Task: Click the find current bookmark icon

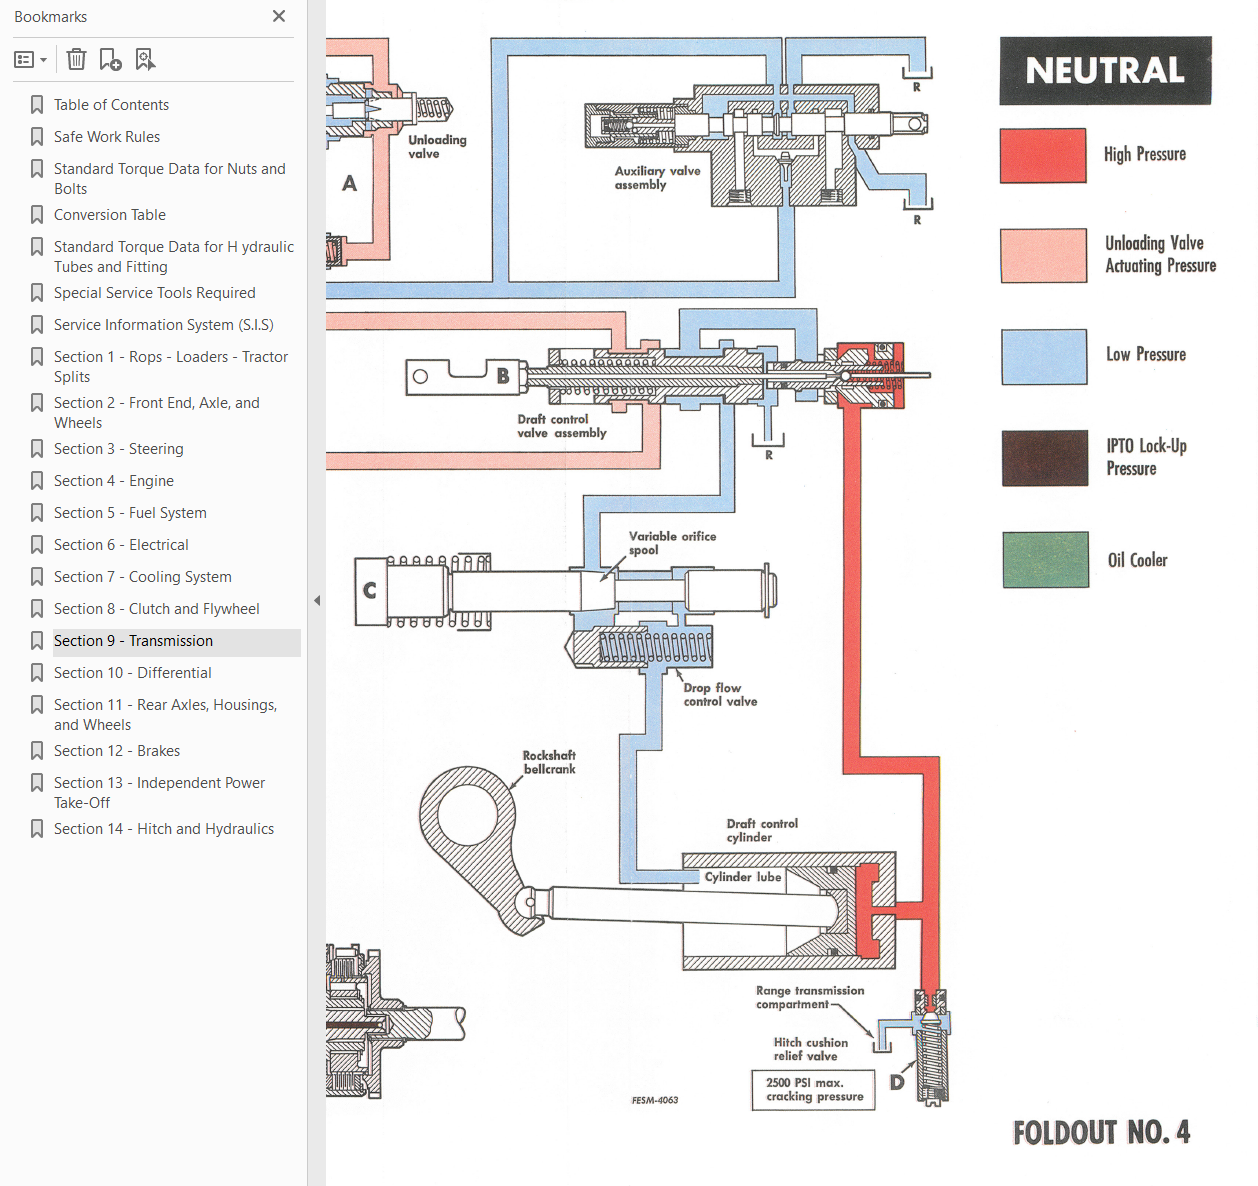Action: 145,60
